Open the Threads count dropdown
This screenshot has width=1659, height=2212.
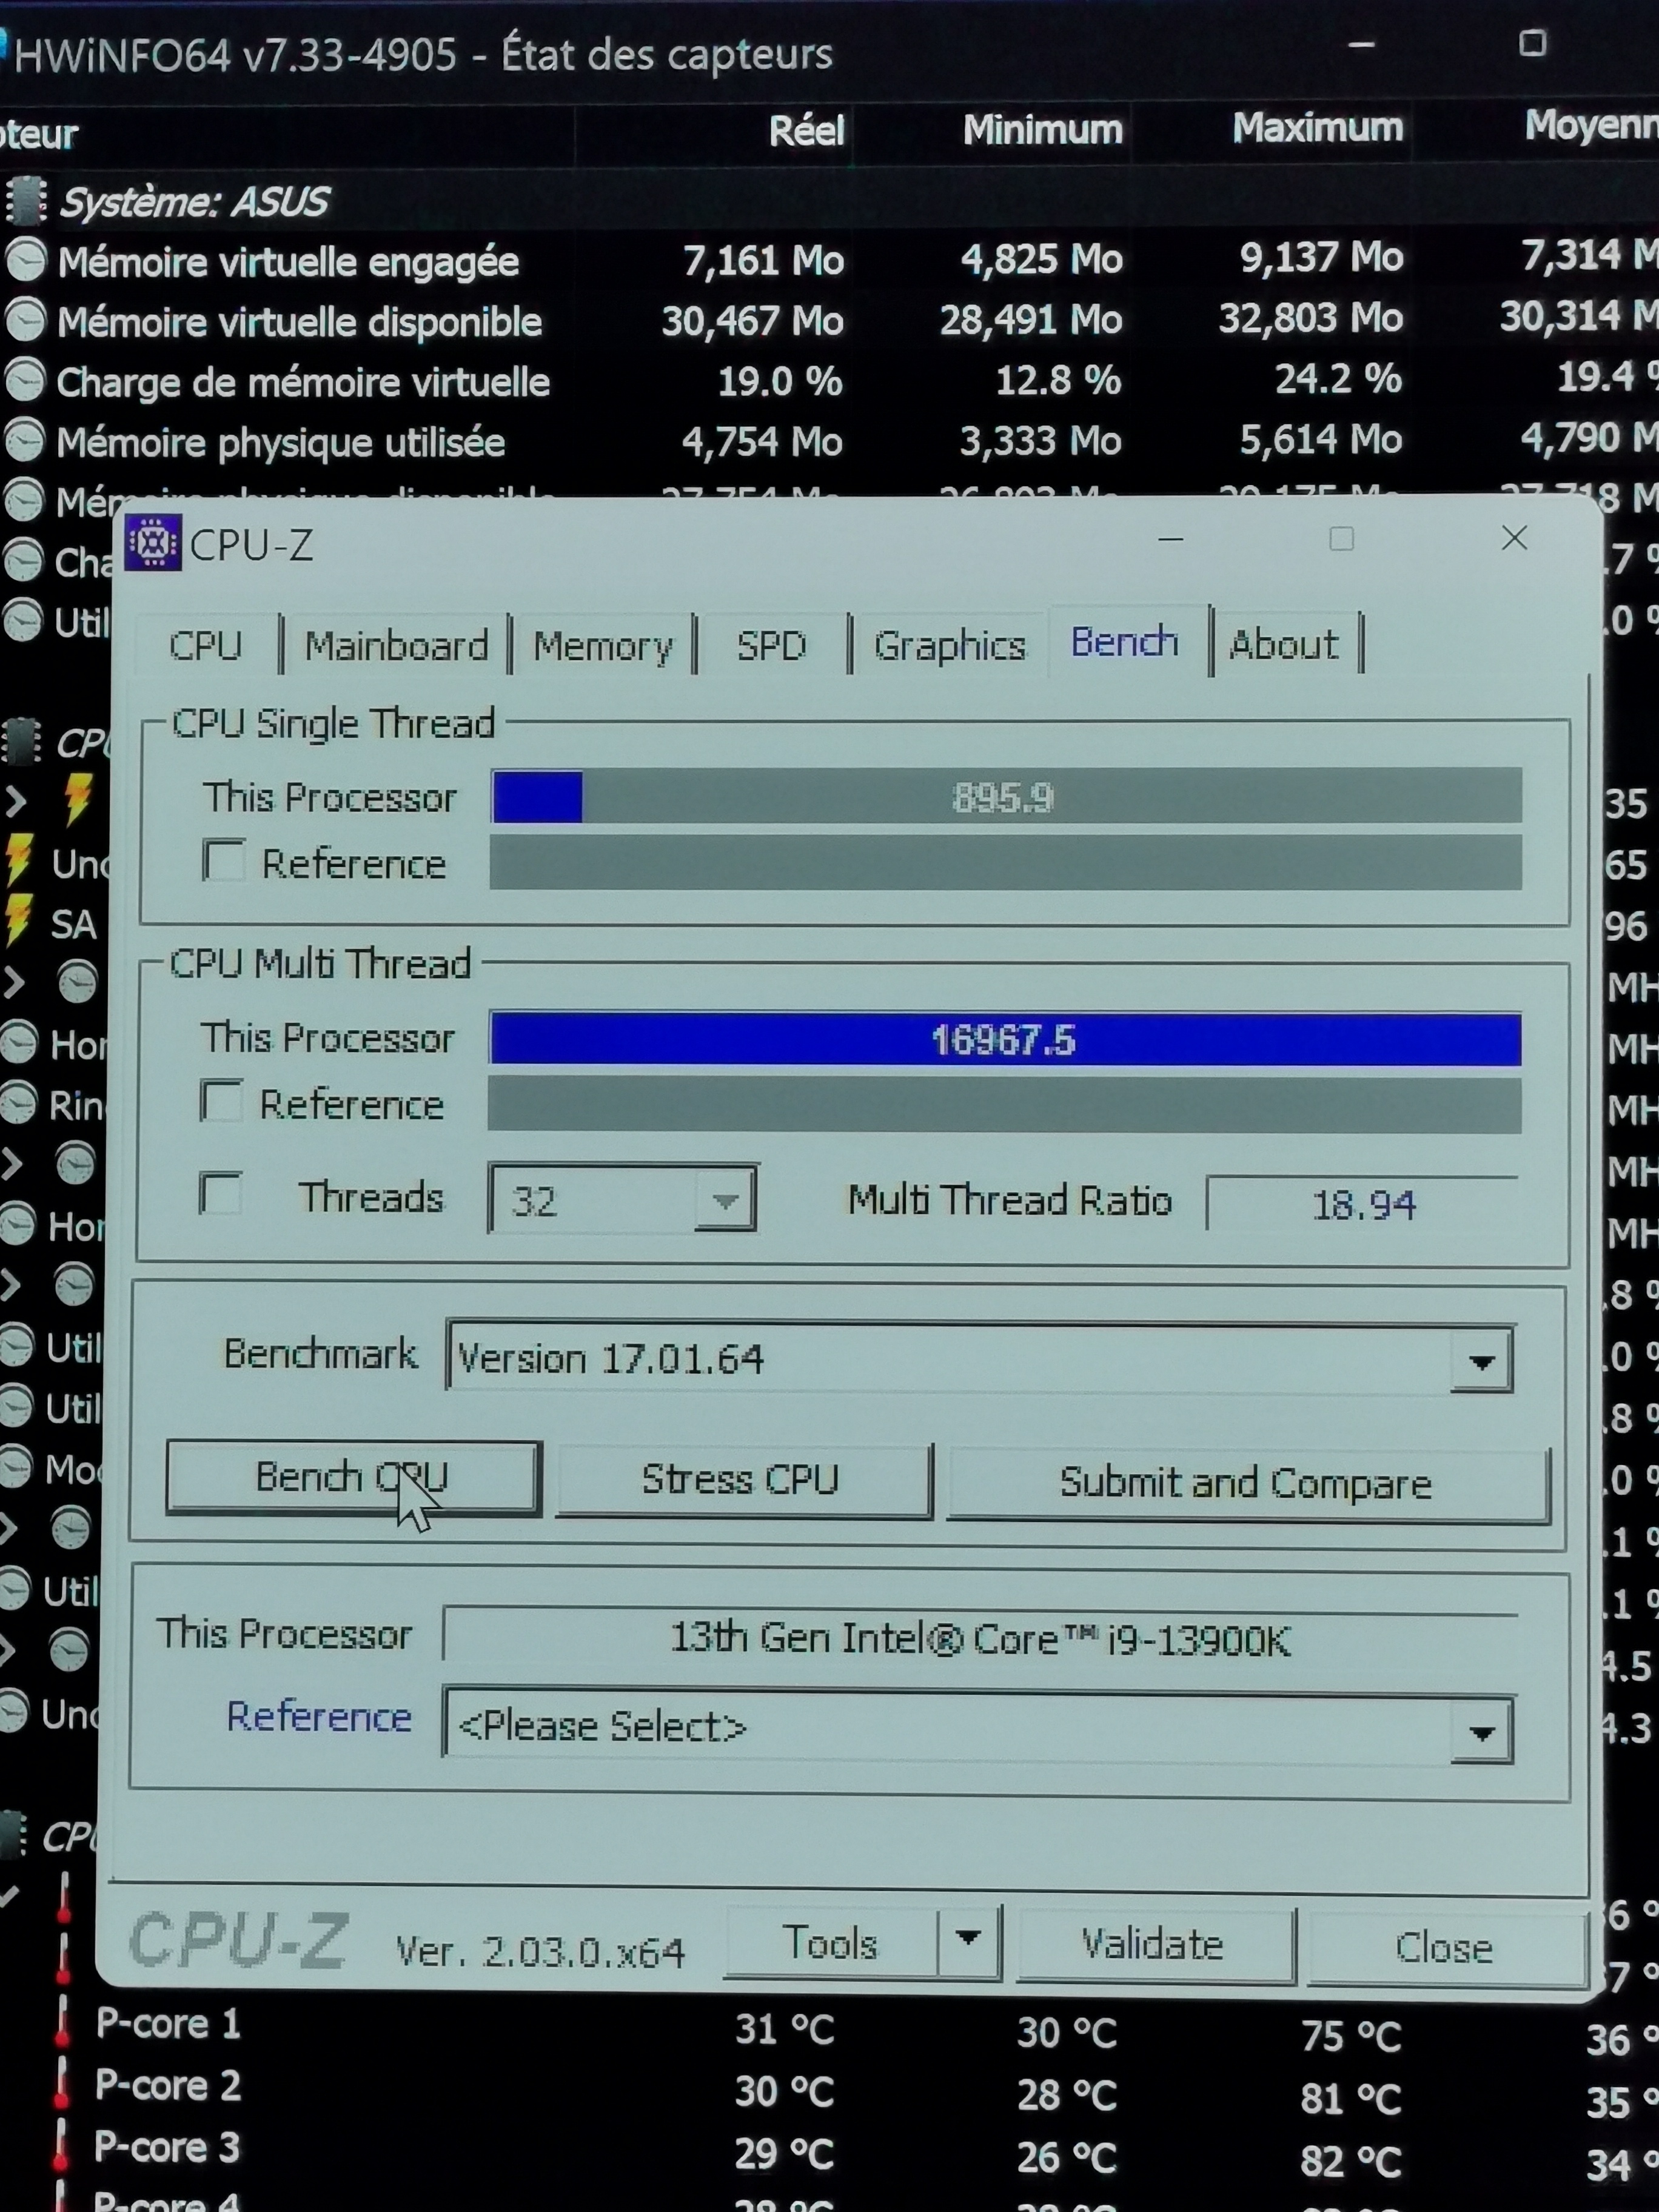click(x=725, y=1199)
